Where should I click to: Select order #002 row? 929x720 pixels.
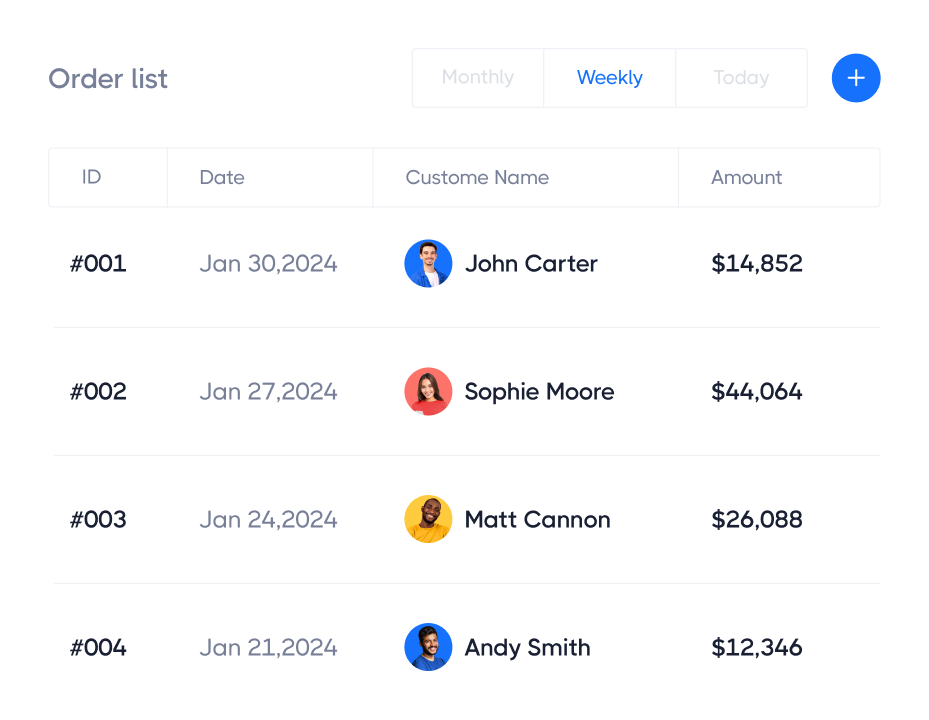pos(98,391)
